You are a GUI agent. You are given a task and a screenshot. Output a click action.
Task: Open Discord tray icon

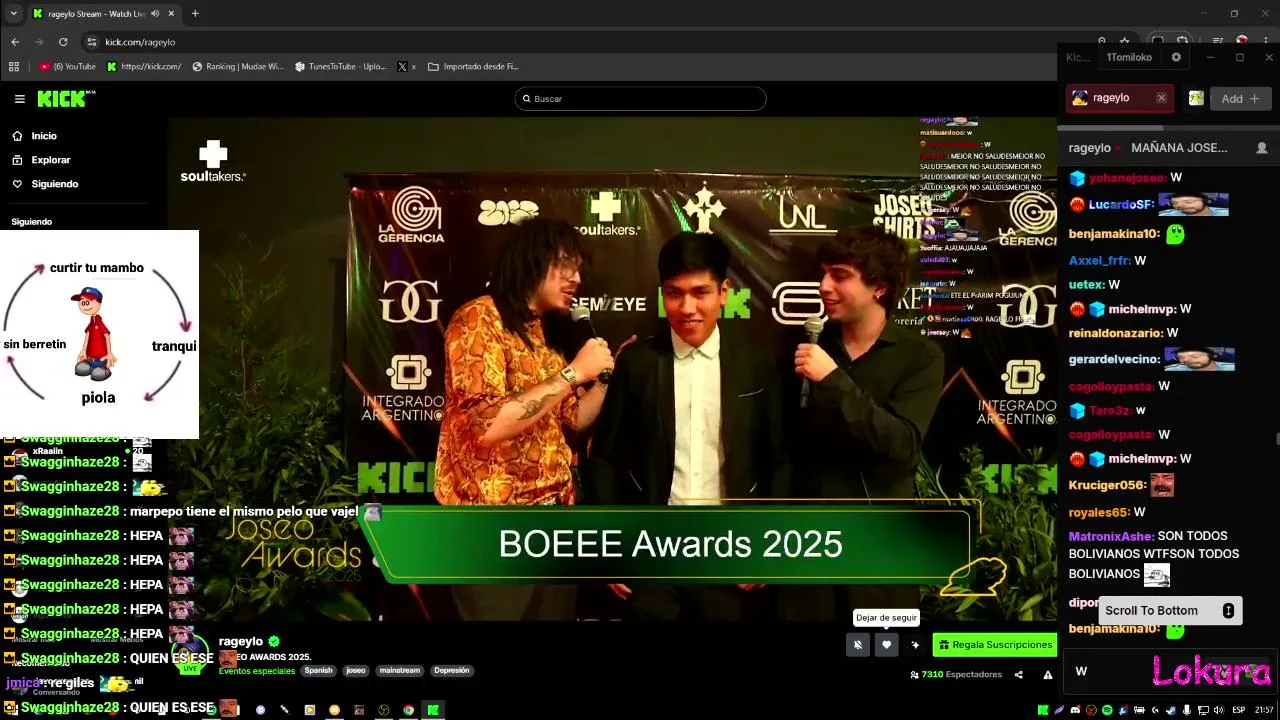[1075, 710]
